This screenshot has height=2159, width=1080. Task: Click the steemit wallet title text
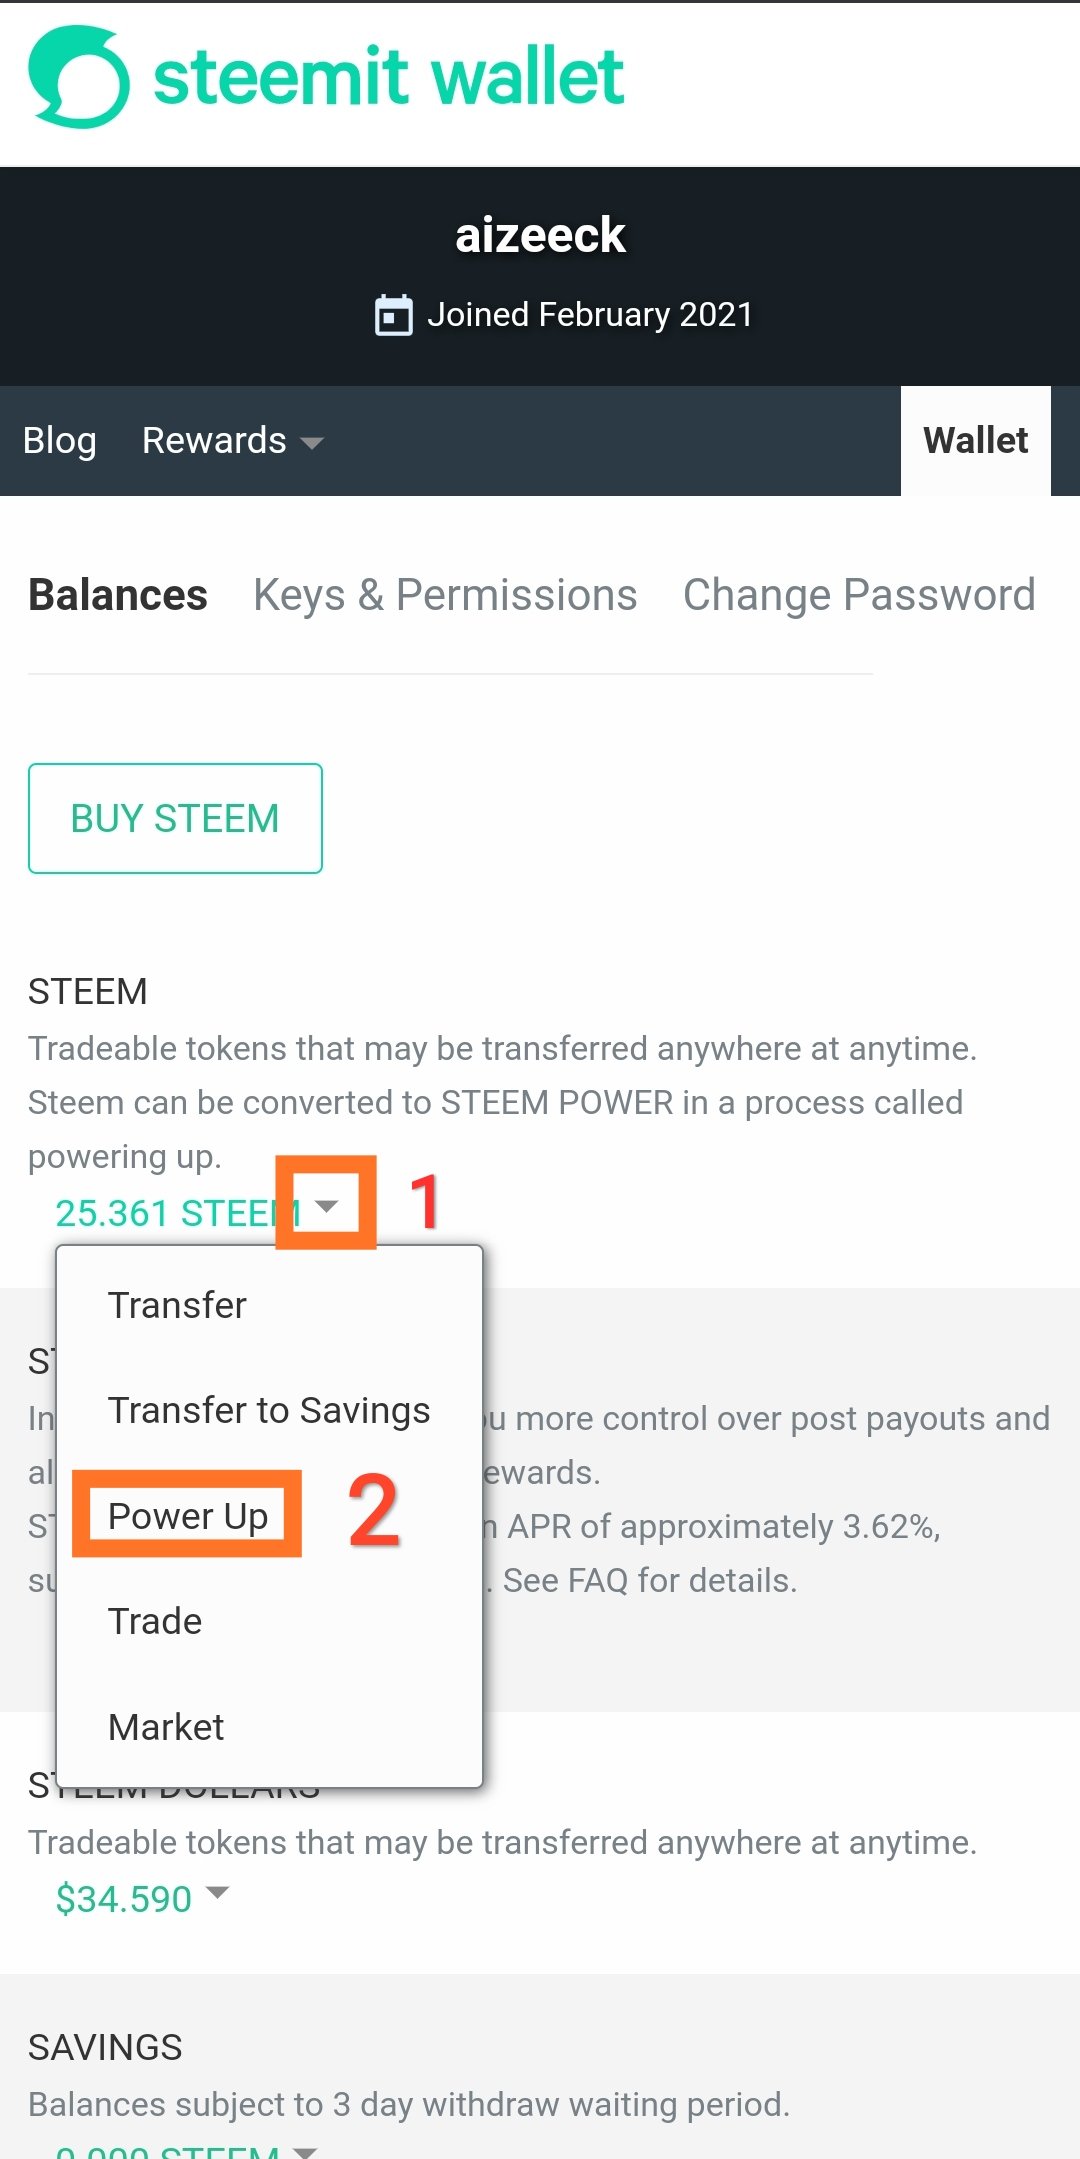point(389,77)
